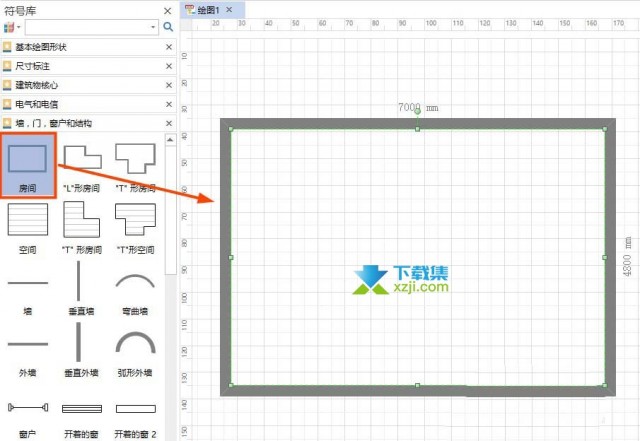Click the symbol library search field
The image size is (640, 441).
click(x=92, y=27)
